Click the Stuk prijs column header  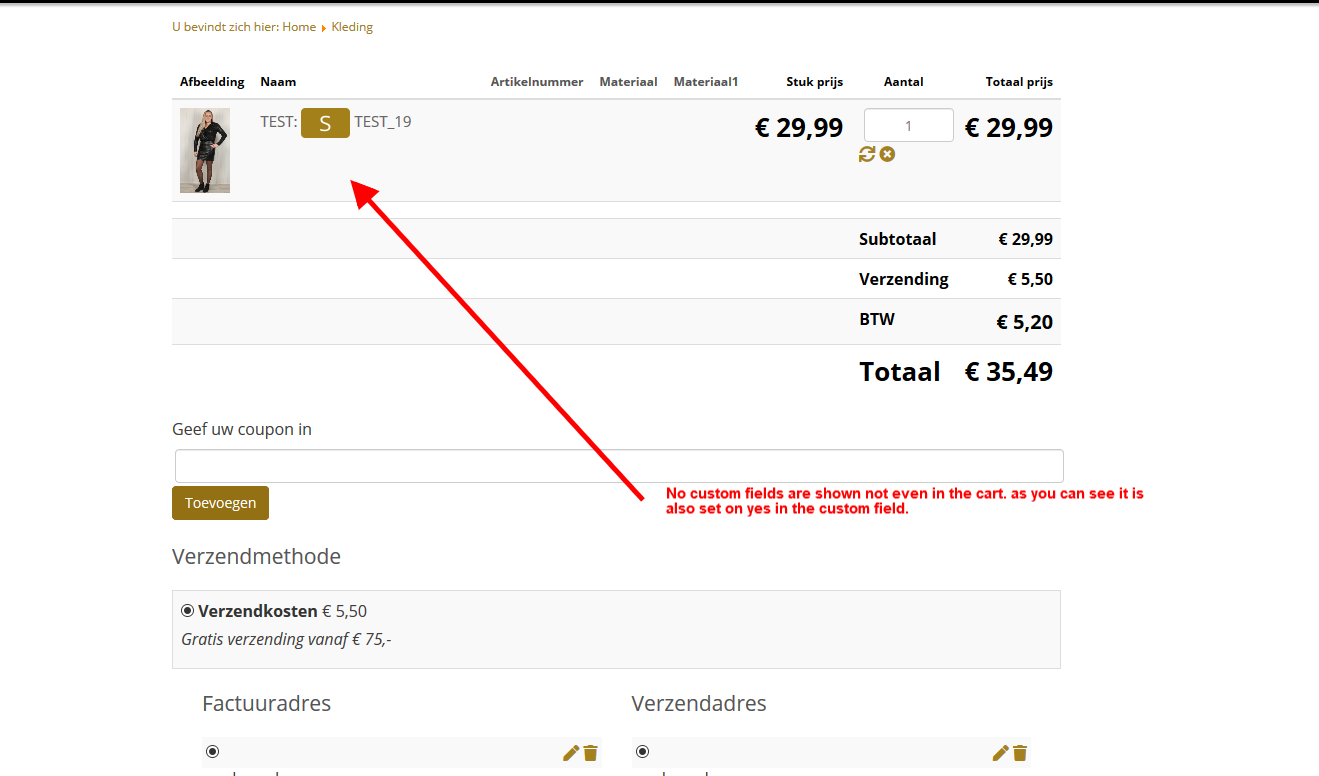815,82
